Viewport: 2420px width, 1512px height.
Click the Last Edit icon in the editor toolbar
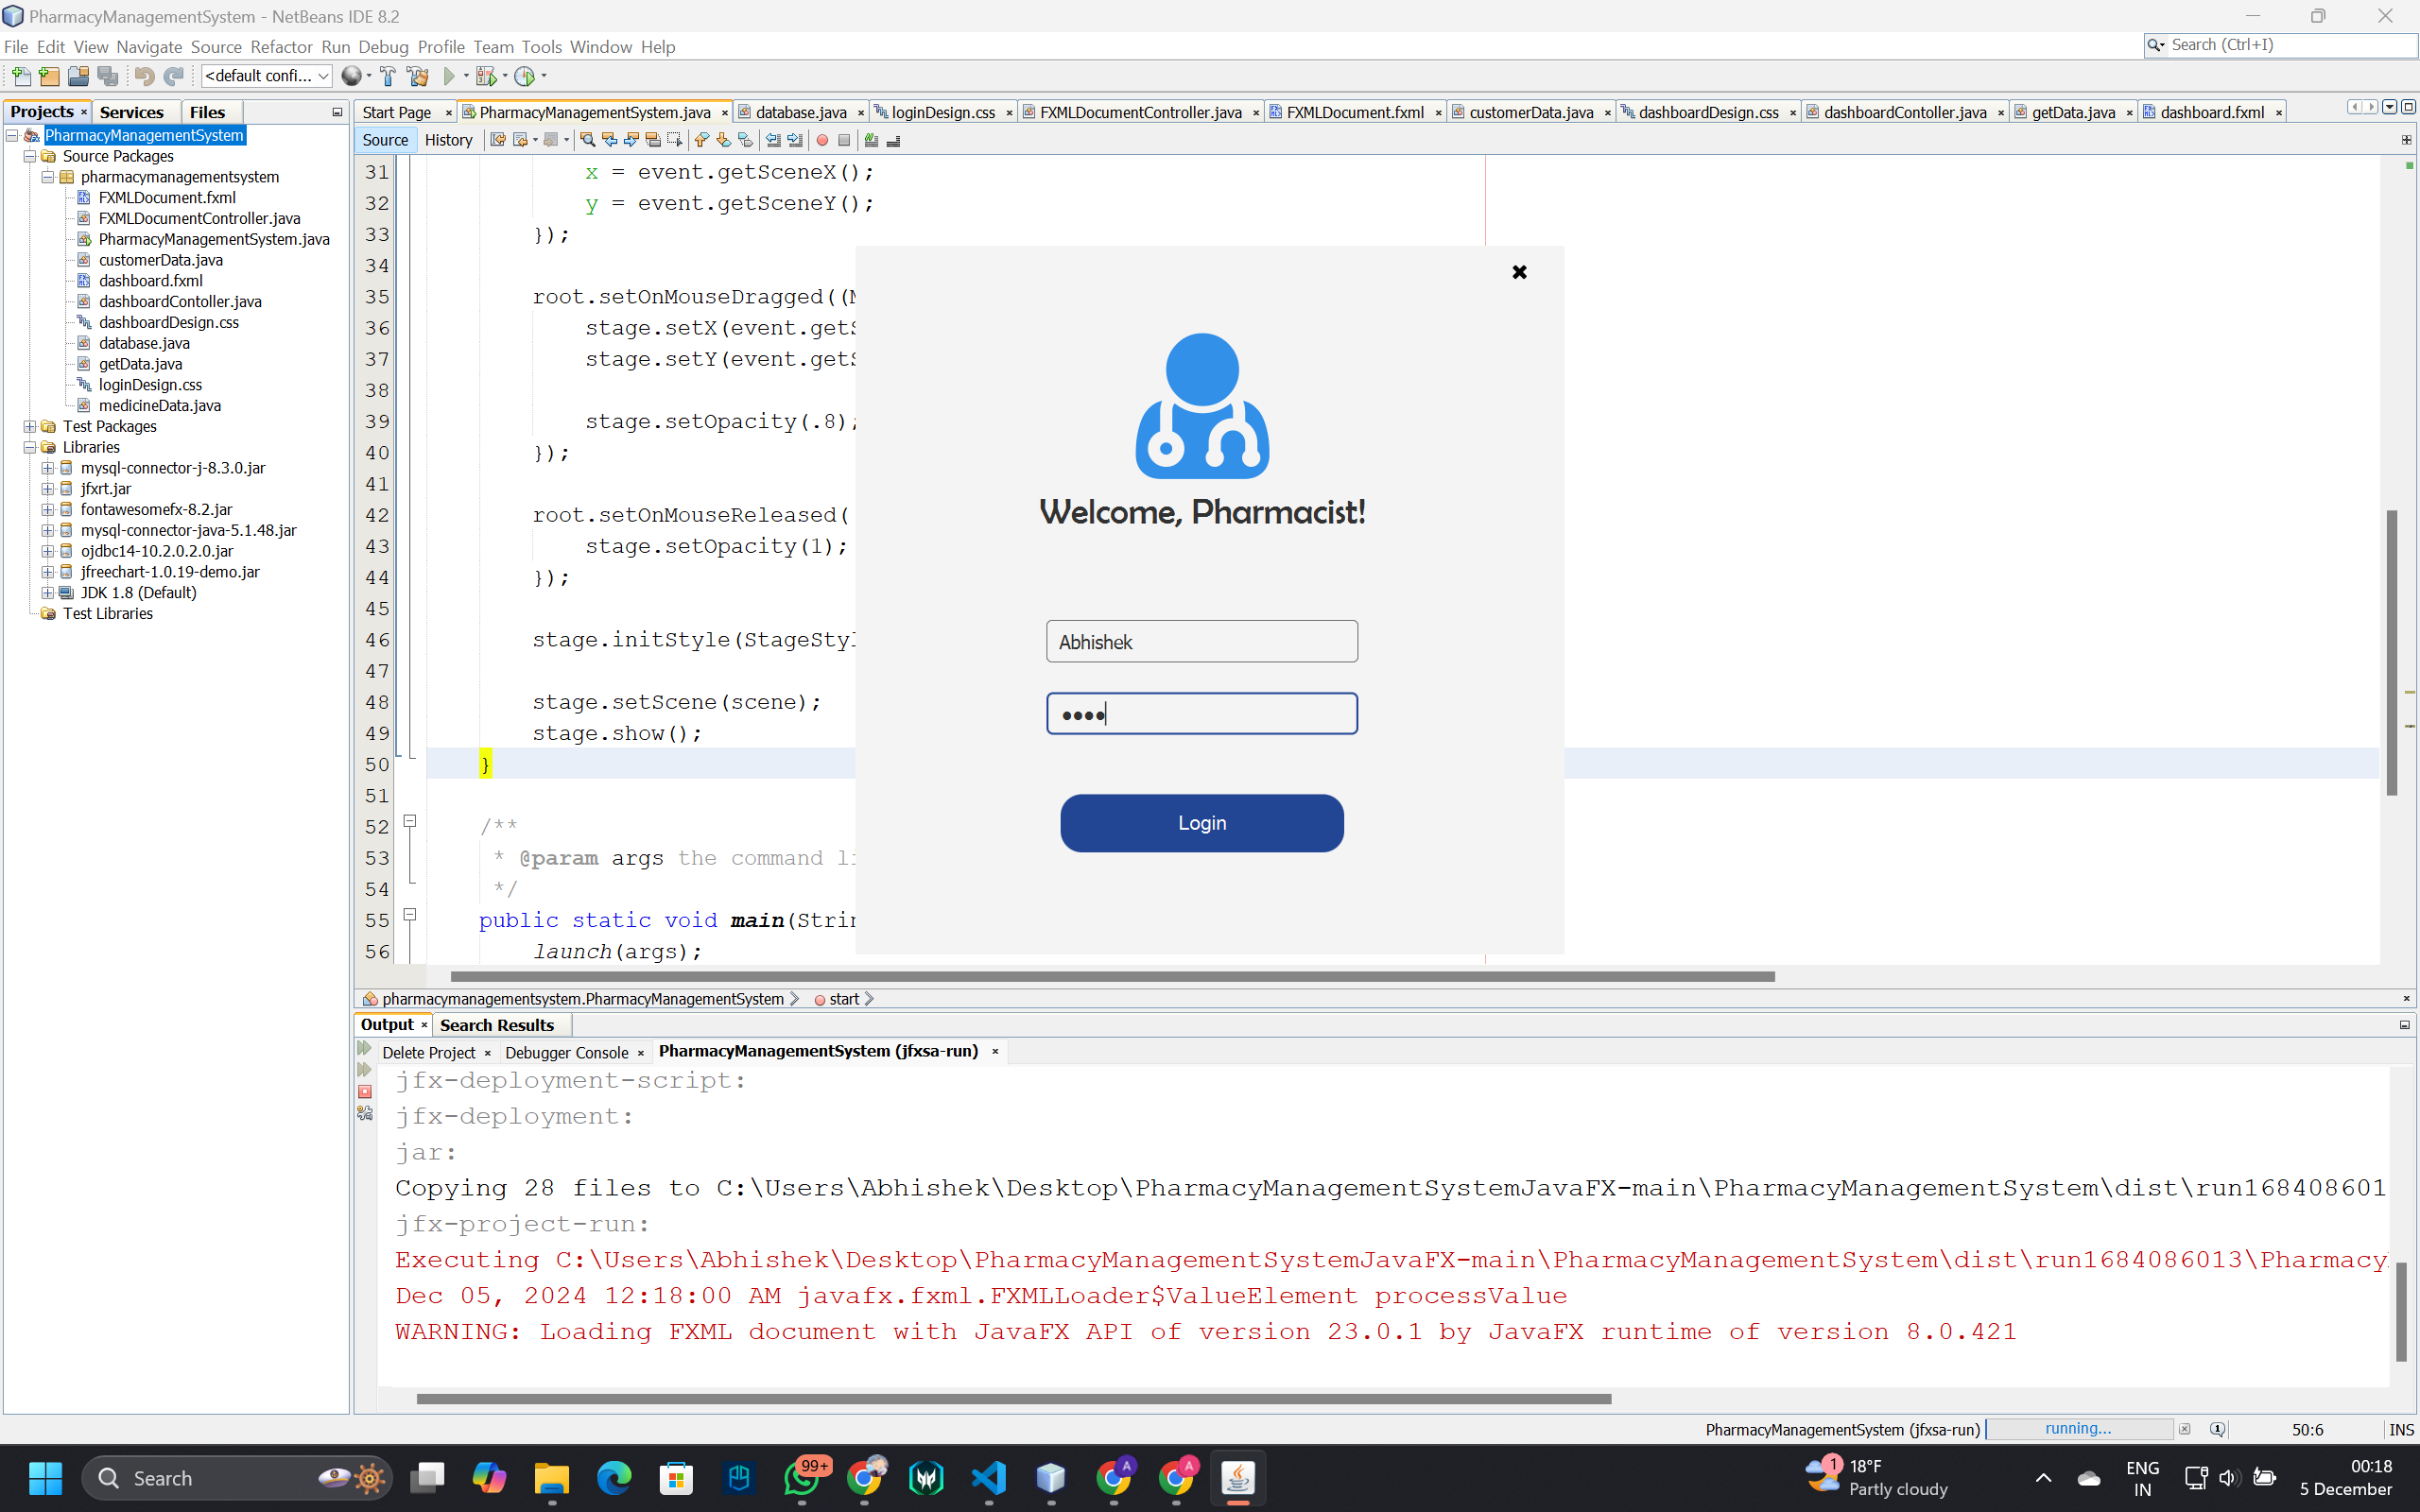(x=498, y=140)
